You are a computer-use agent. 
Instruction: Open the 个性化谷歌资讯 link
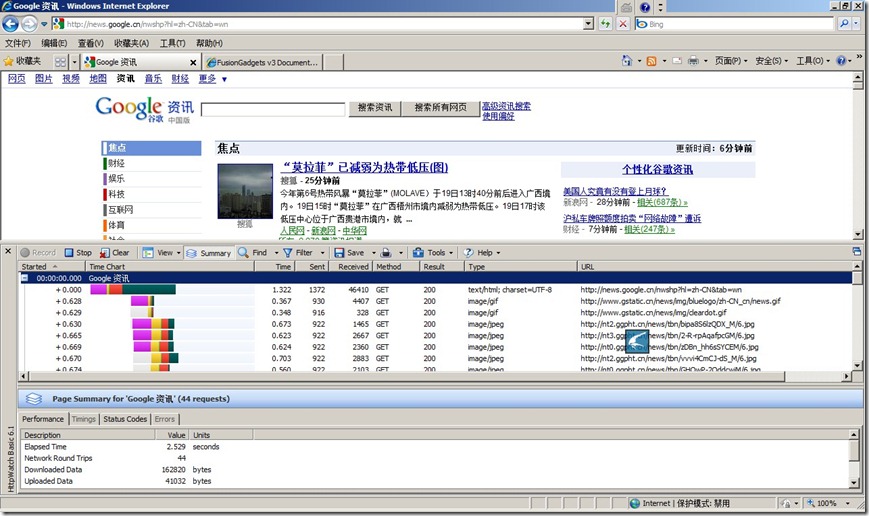pos(657,170)
